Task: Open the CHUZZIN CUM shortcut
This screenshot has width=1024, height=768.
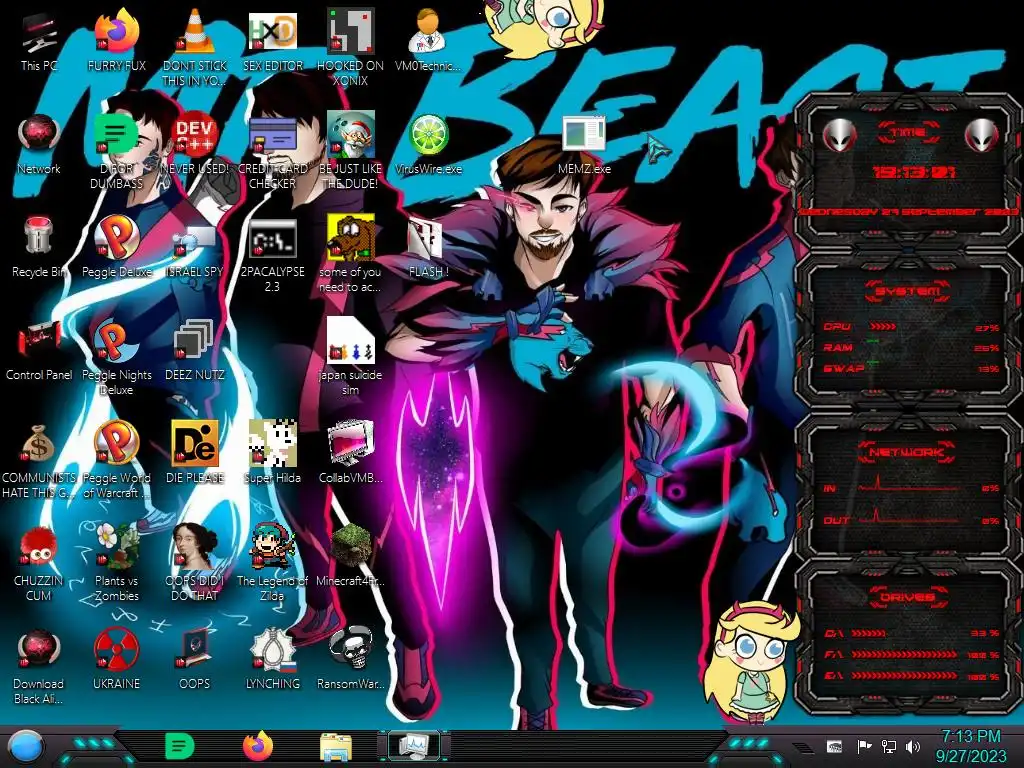Action: [x=39, y=563]
